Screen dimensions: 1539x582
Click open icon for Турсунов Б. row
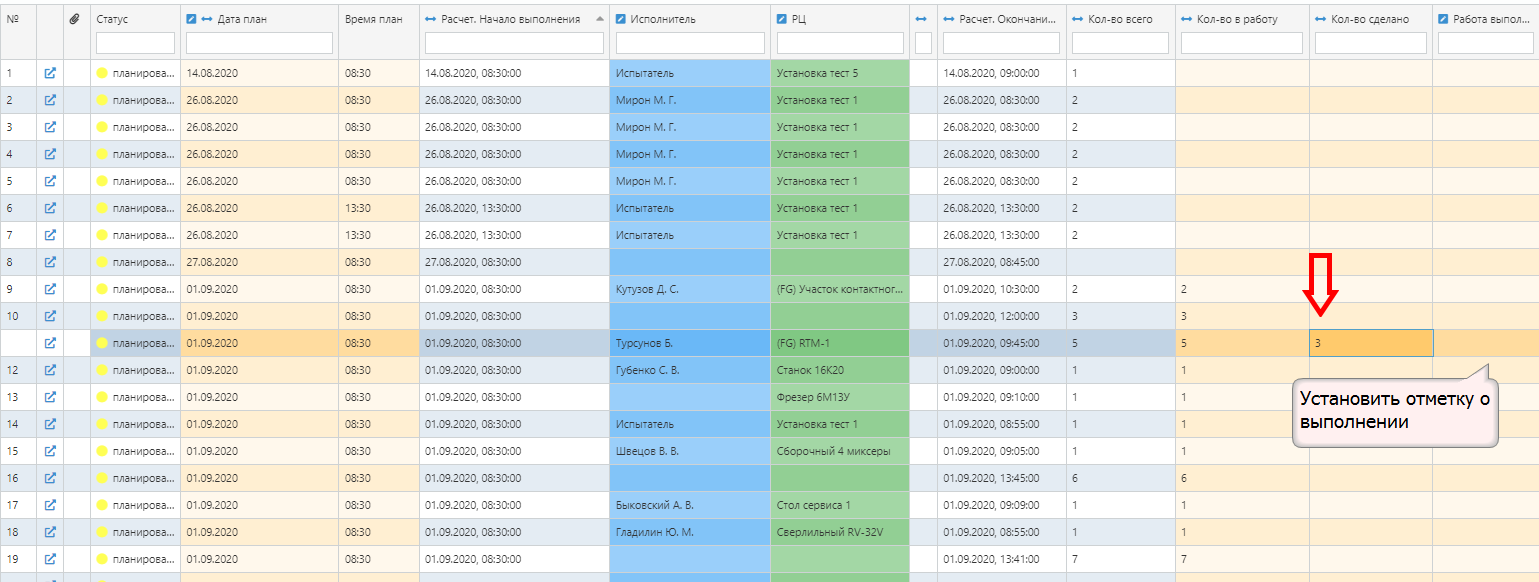[50, 343]
